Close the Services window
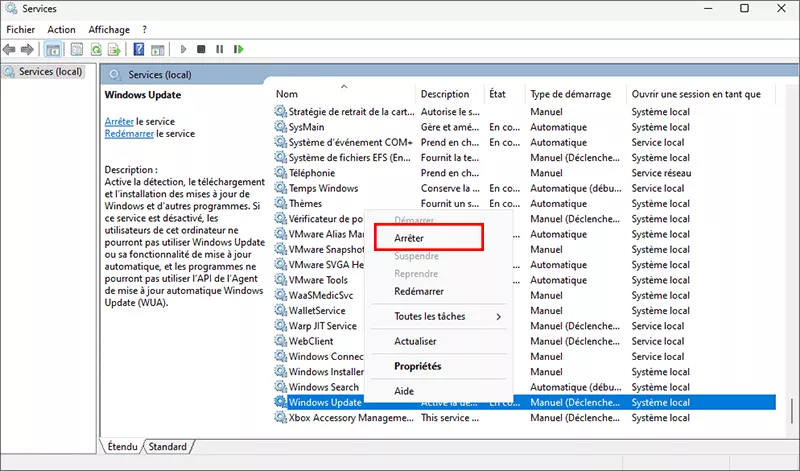The image size is (800, 471). 781,8
